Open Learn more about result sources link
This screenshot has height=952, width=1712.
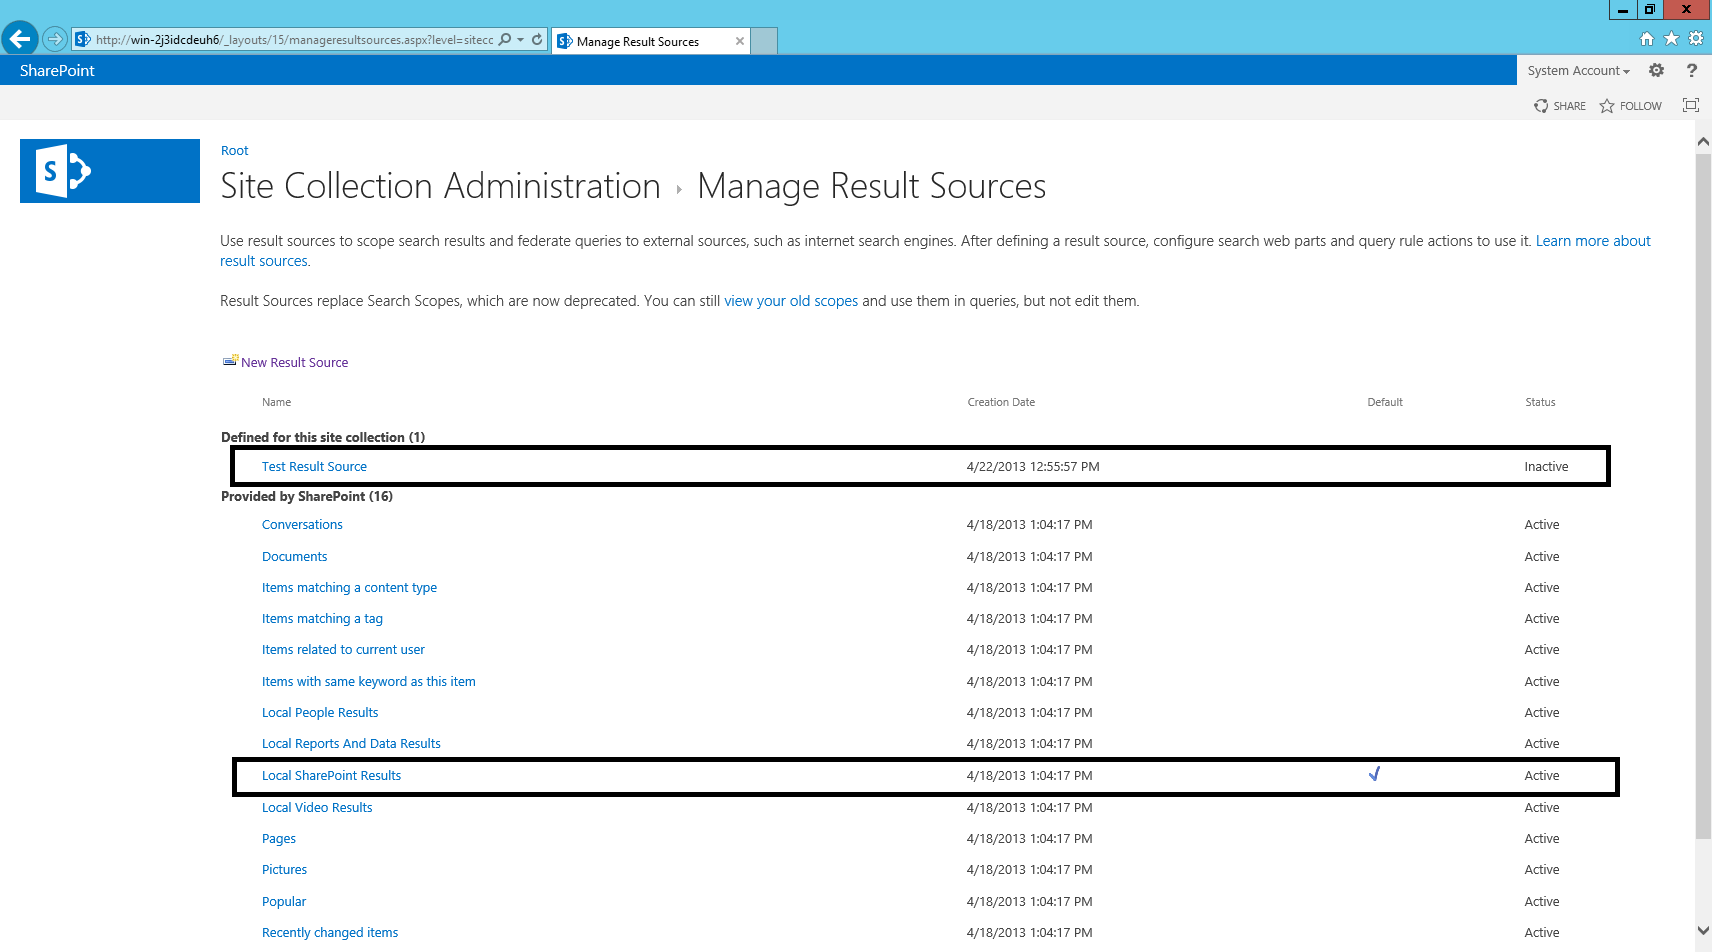[1593, 241]
